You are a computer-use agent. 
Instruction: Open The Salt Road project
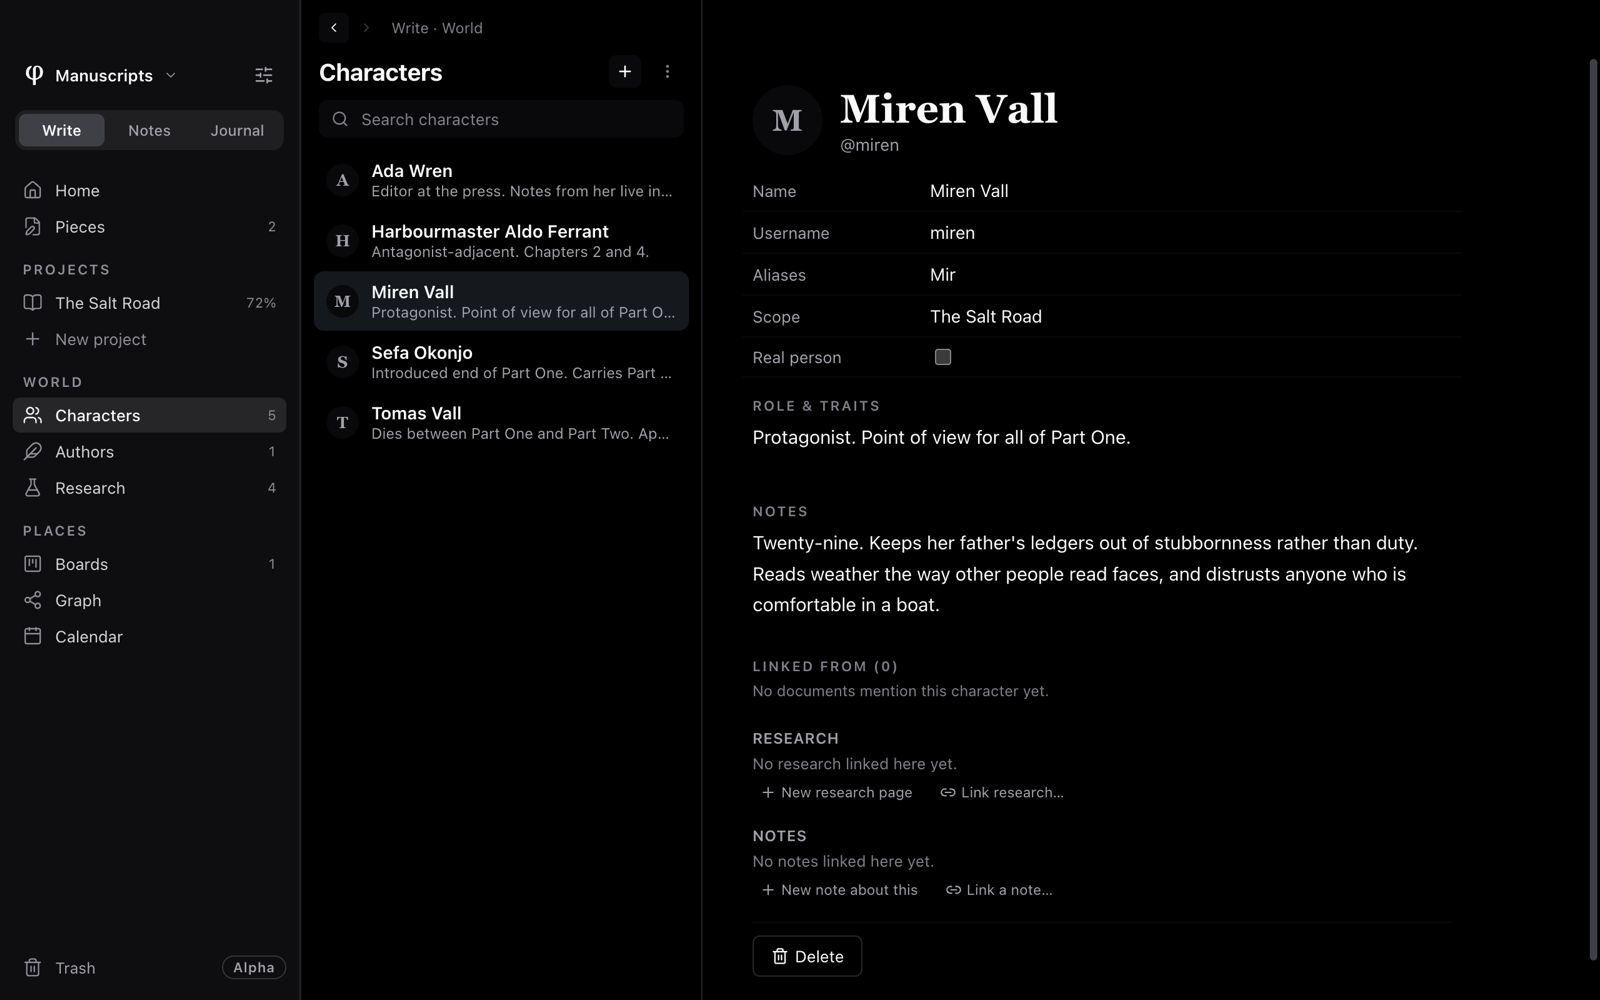tap(150, 303)
